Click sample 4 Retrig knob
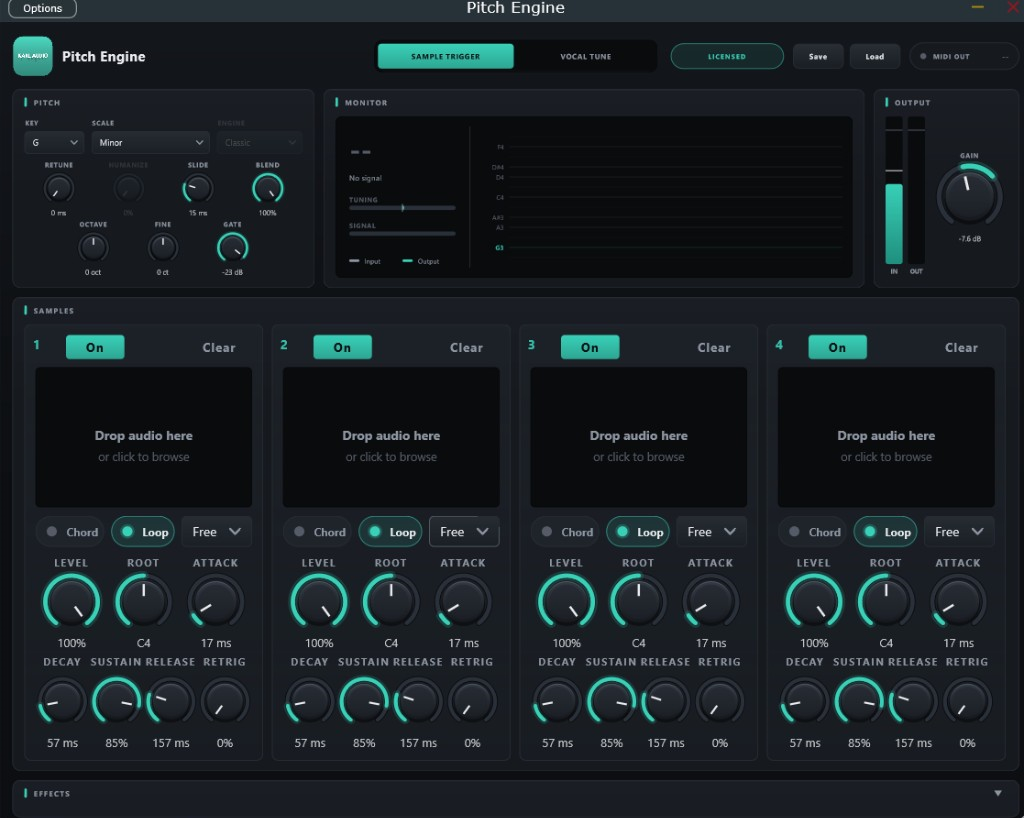The width and height of the screenshot is (1024, 818). click(967, 702)
